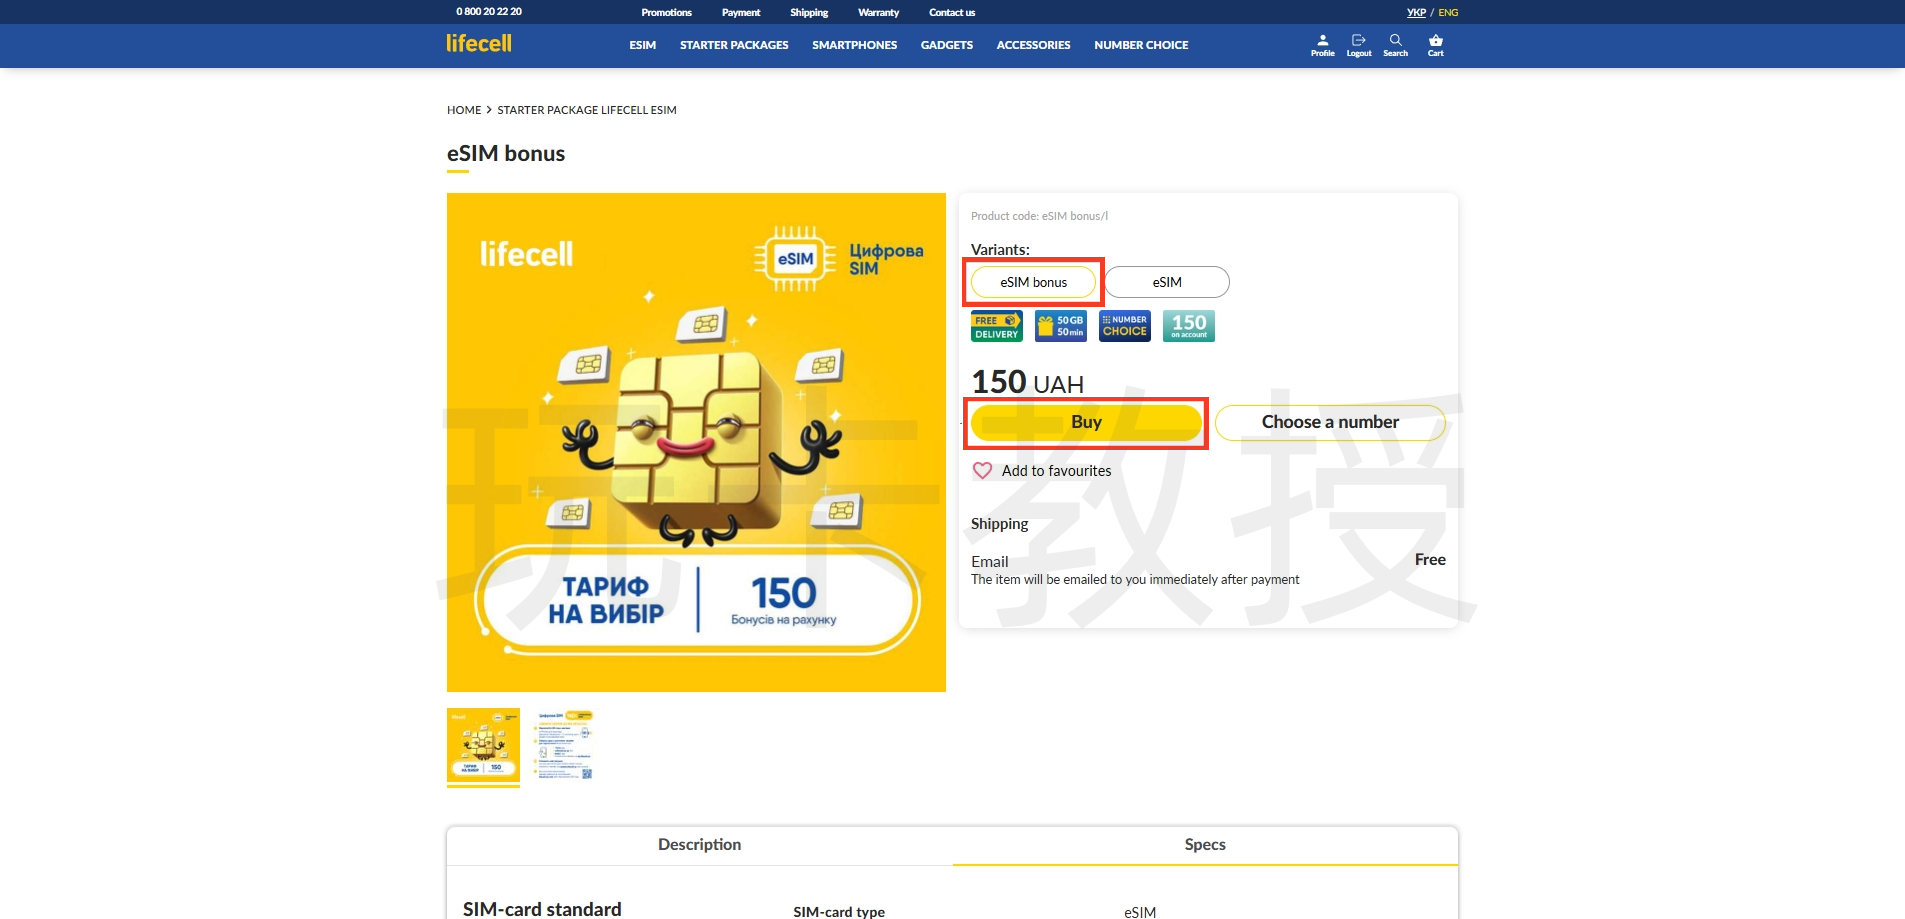Click the Logout icon
The height and width of the screenshot is (919, 1905).
pyautogui.click(x=1358, y=45)
